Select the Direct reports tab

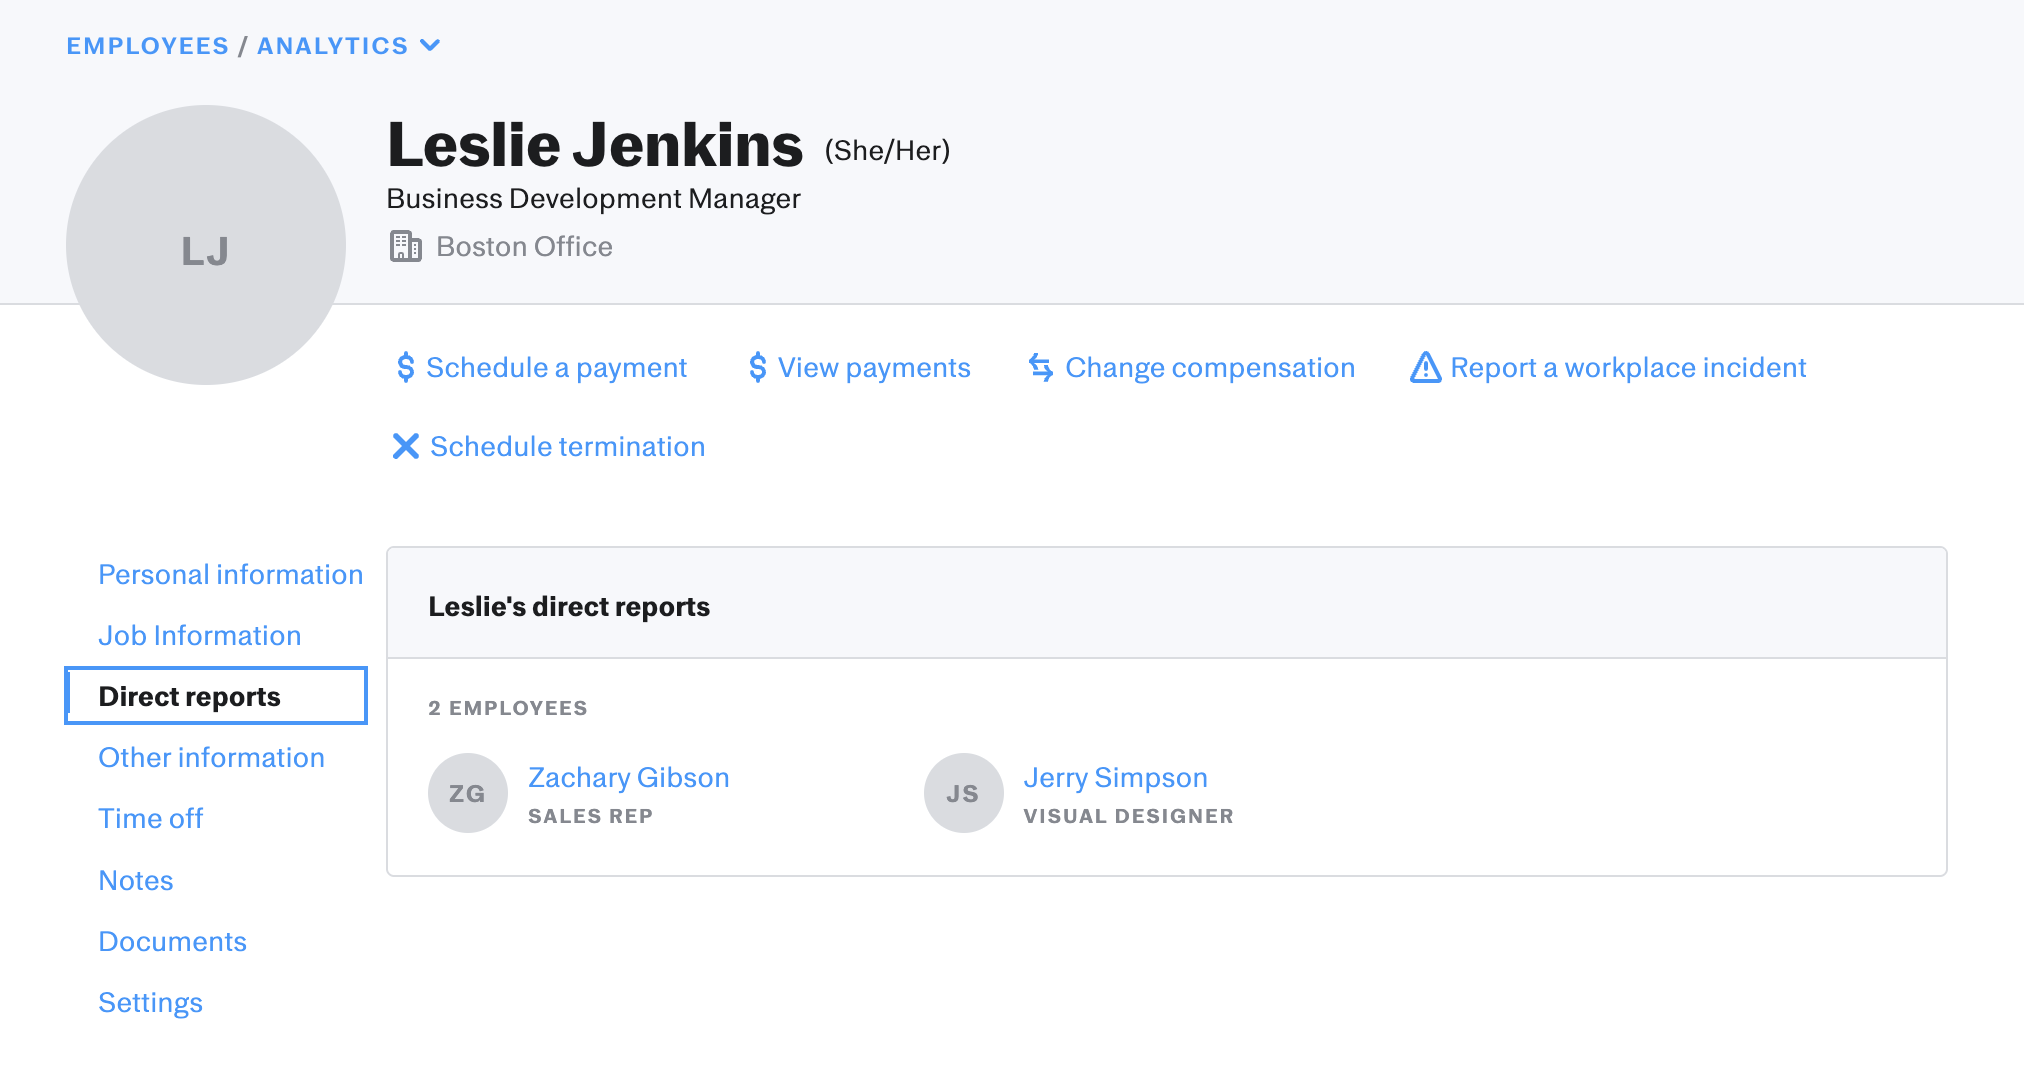pyautogui.click(x=189, y=697)
